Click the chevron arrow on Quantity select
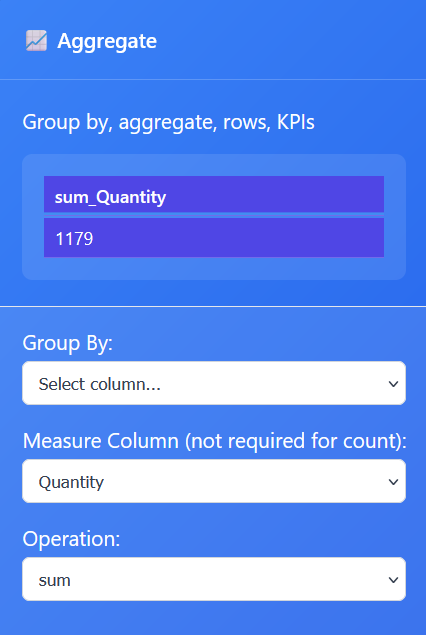The height and width of the screenshot is (635, 426). point(393,482)
